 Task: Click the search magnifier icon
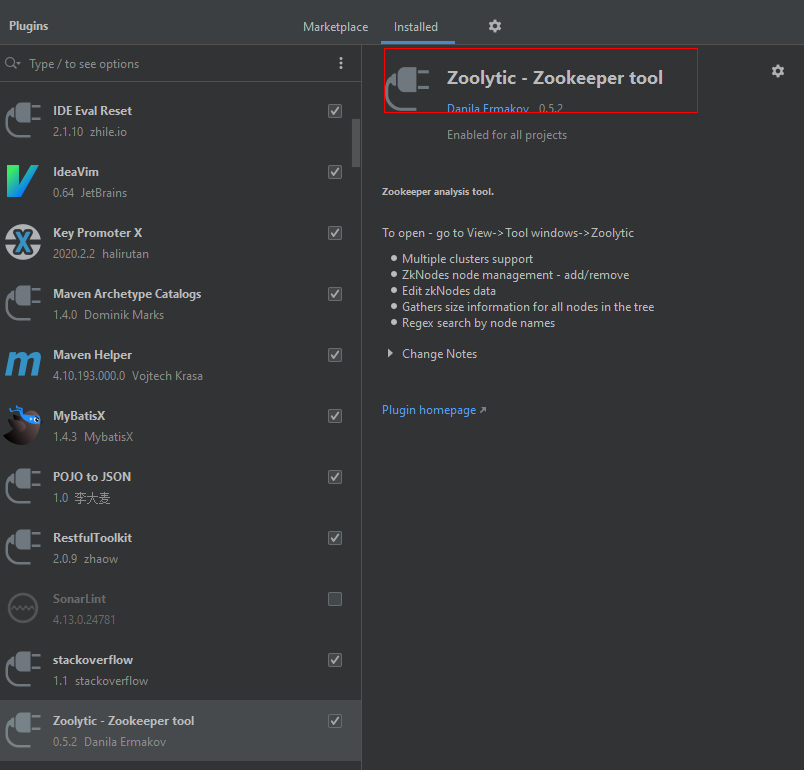pos(12,64)
